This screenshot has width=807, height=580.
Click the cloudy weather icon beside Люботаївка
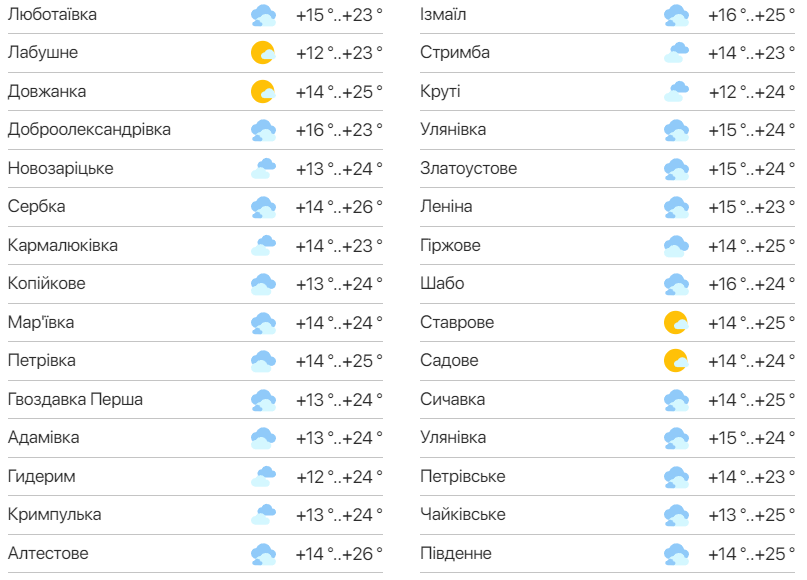point(263,16)
